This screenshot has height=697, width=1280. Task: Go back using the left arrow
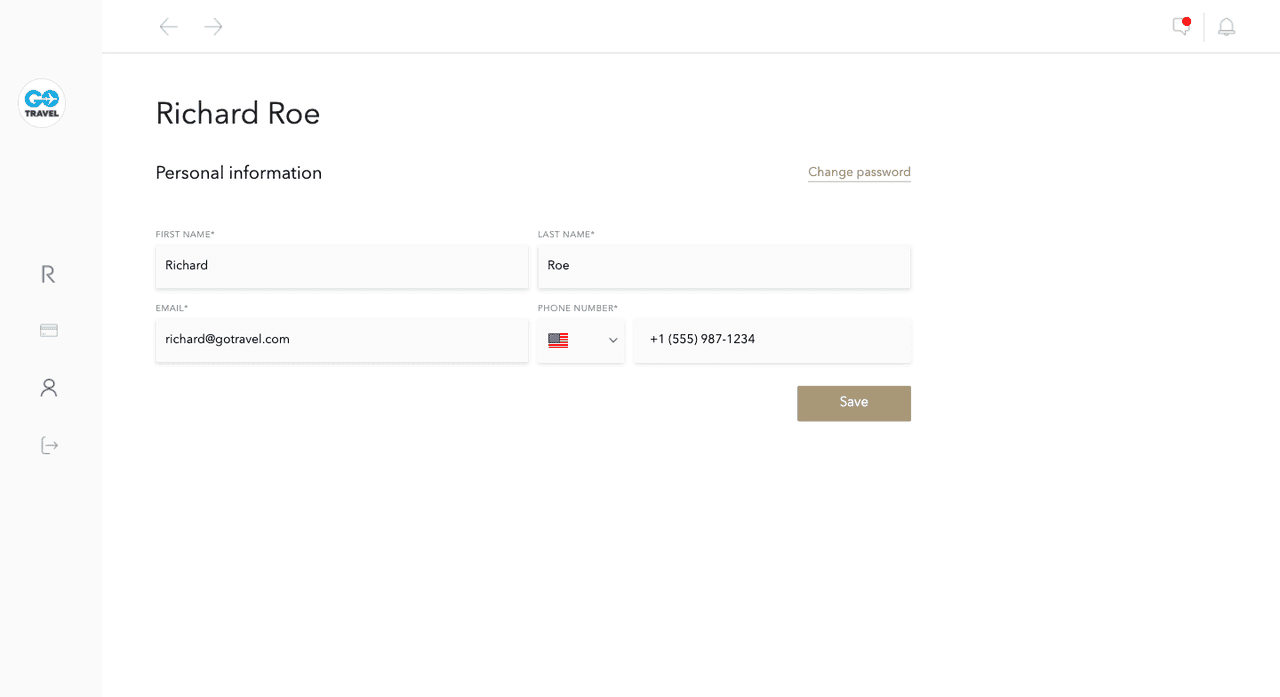tap(168, 27)
